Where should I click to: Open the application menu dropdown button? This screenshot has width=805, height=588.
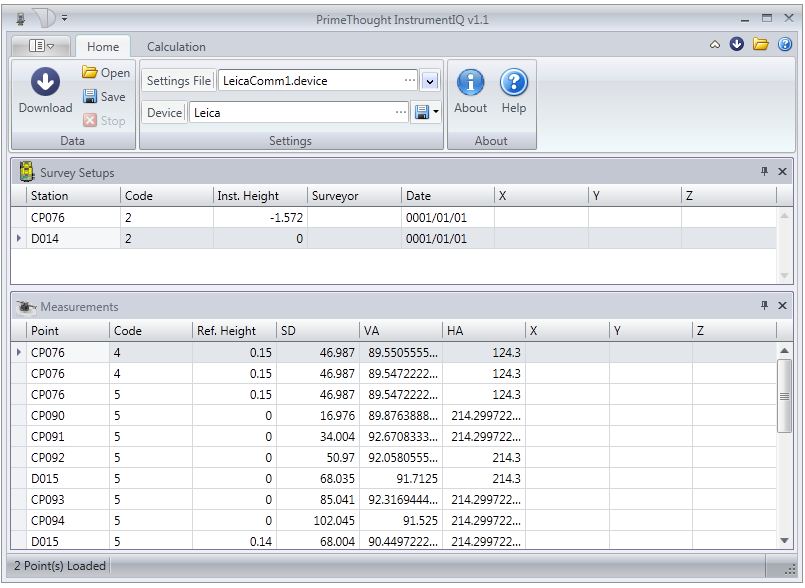point(40,46)
